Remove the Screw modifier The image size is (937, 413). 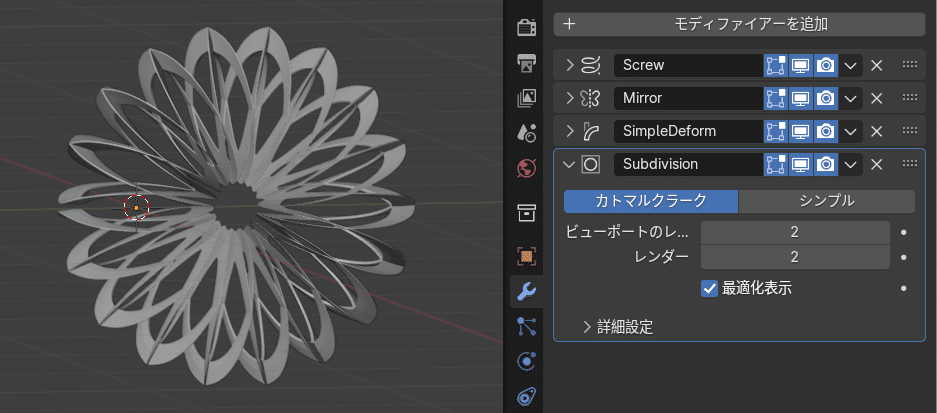pyautogui.click(x=877, y=65)
